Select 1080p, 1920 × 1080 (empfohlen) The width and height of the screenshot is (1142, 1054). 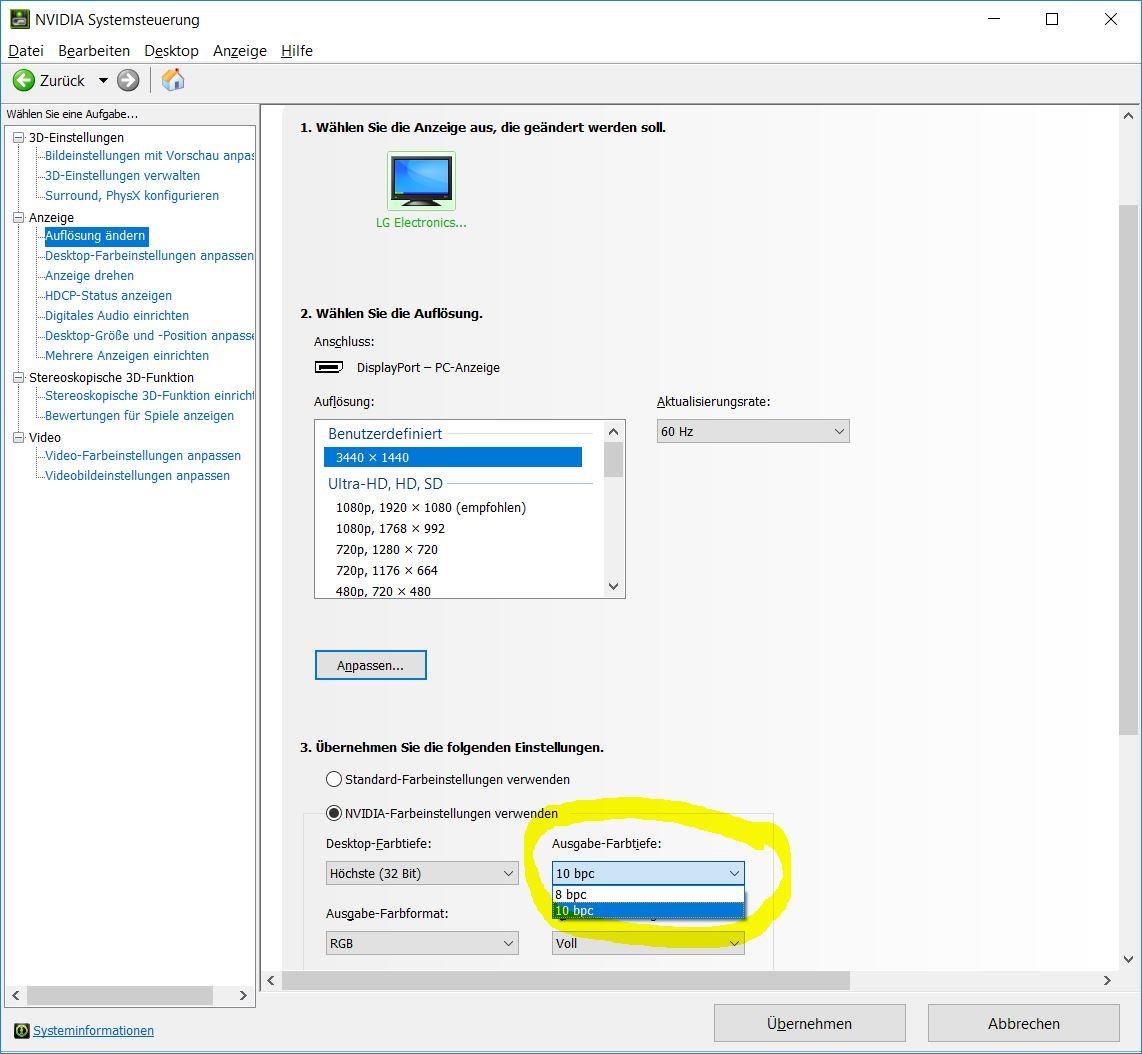click(431, 508)
